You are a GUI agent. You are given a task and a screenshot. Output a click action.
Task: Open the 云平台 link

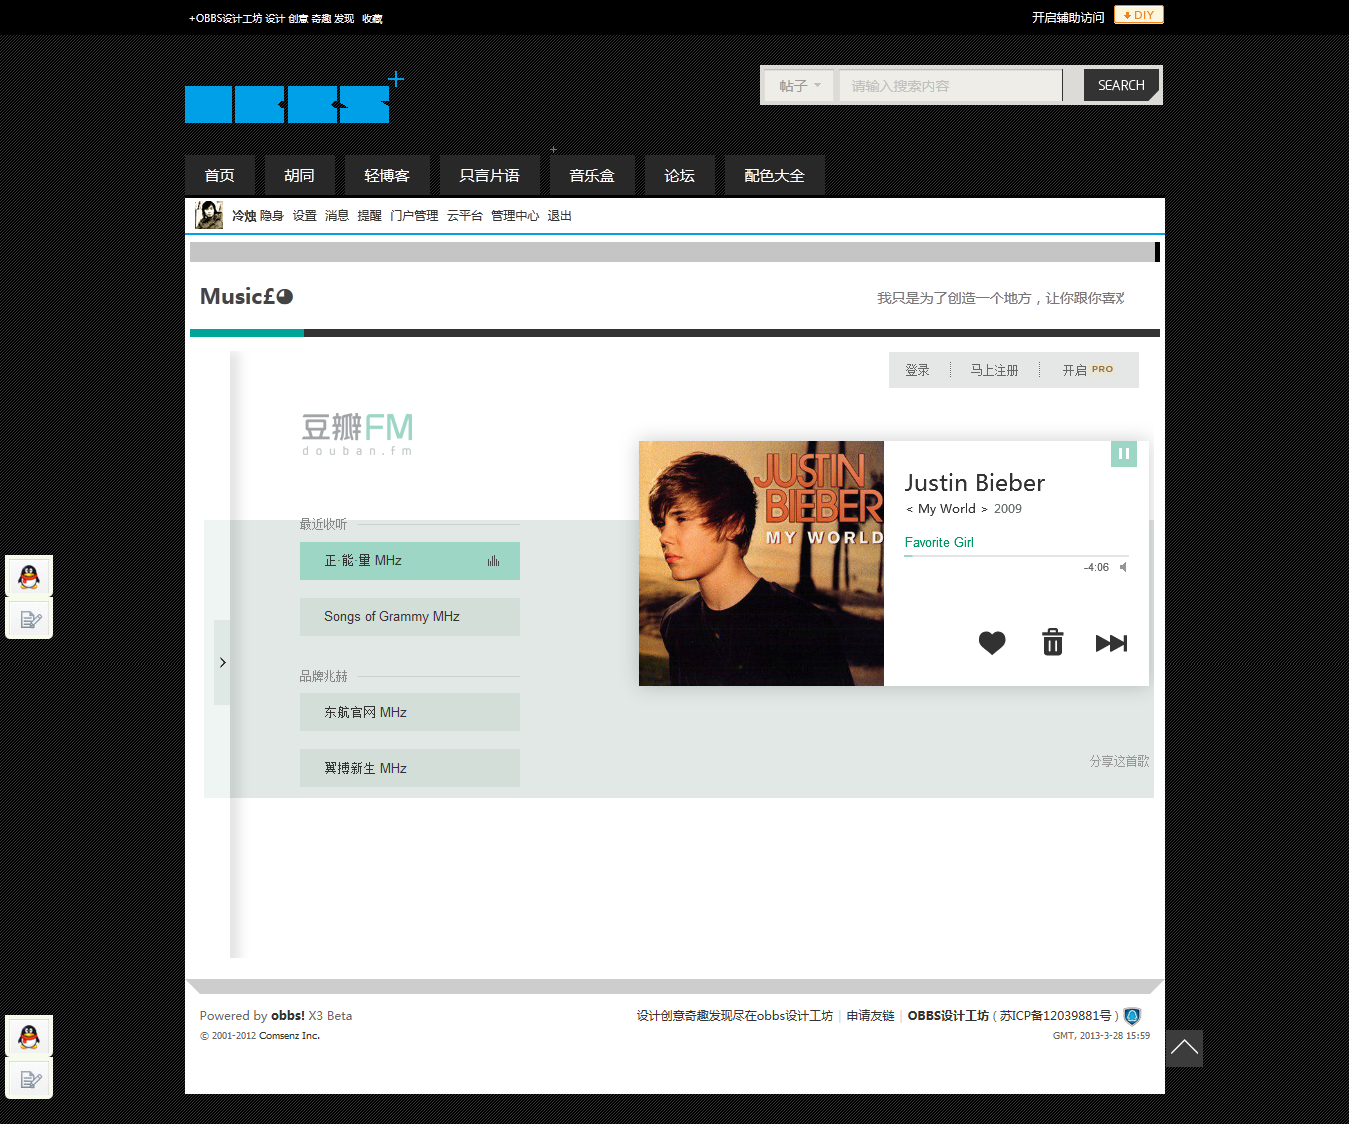[465, 216]
